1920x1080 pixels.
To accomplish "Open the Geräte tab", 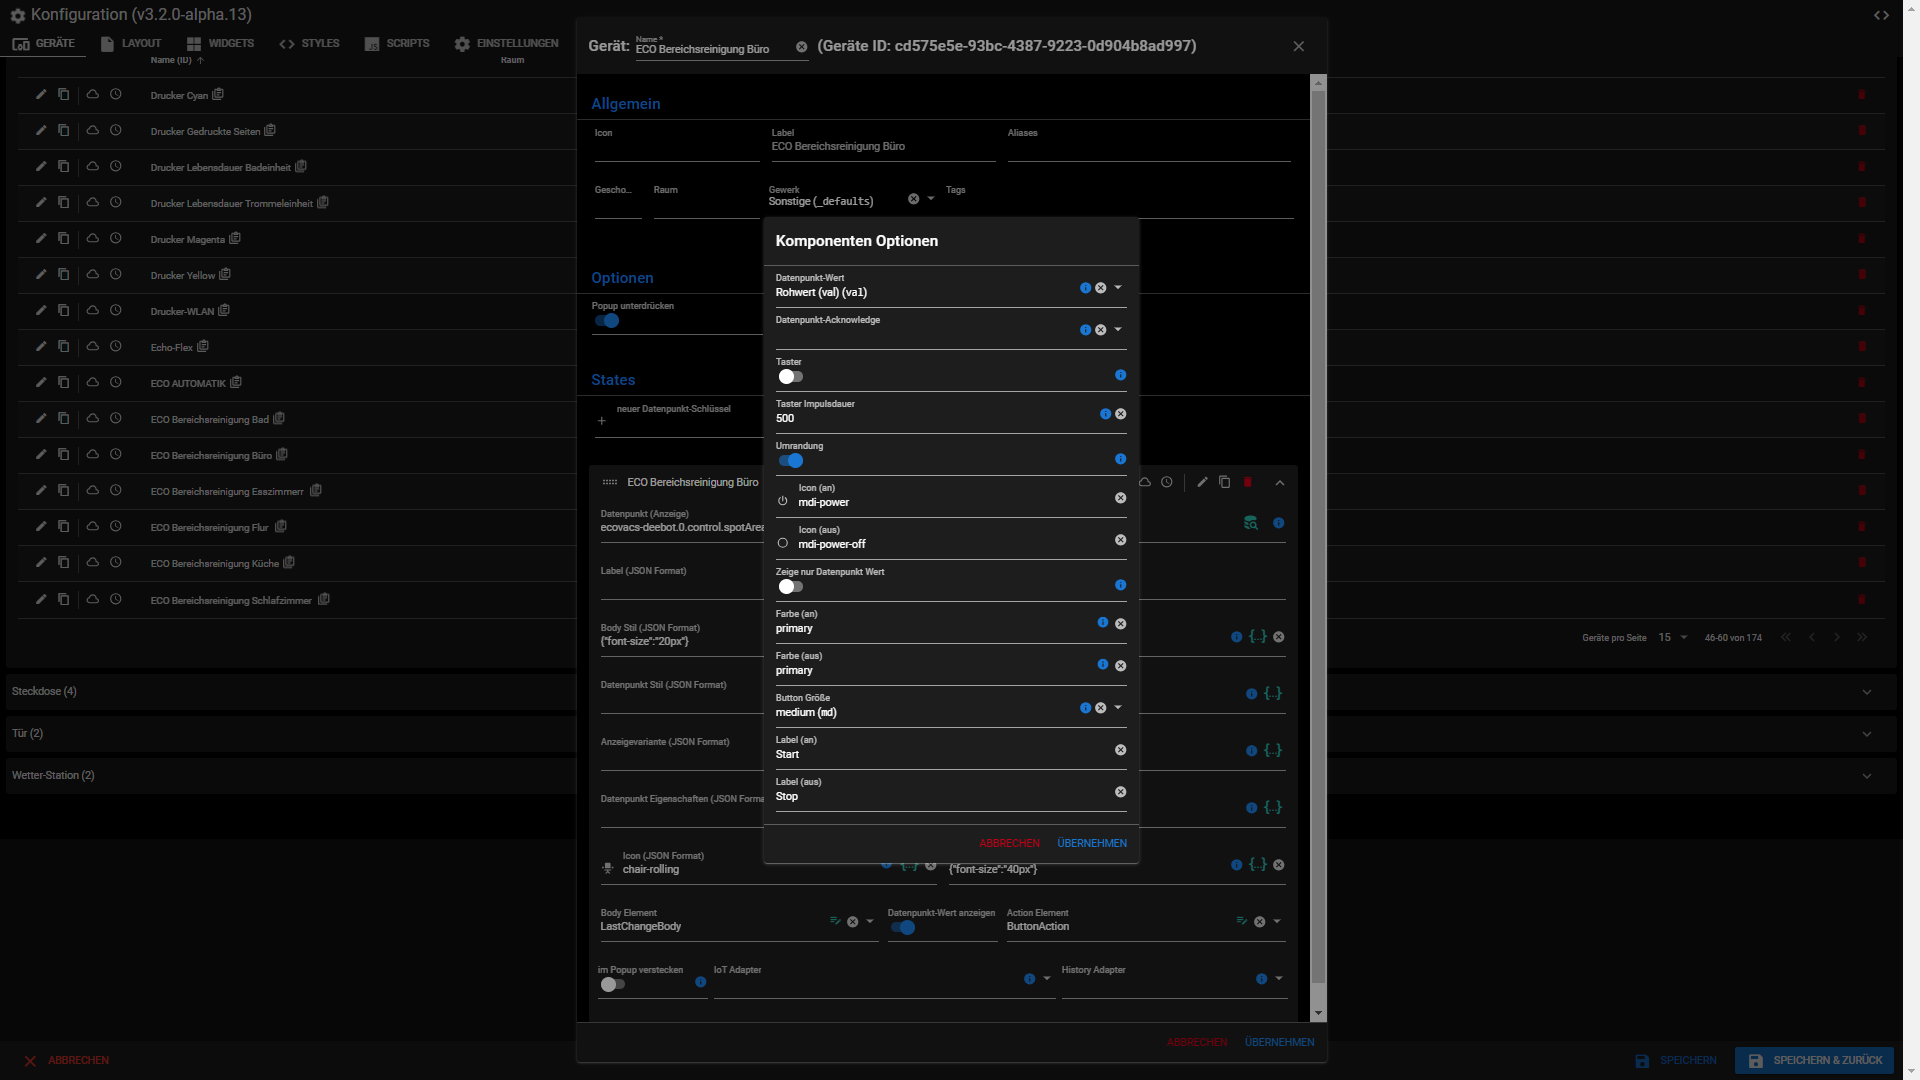I will coord(43,43).
